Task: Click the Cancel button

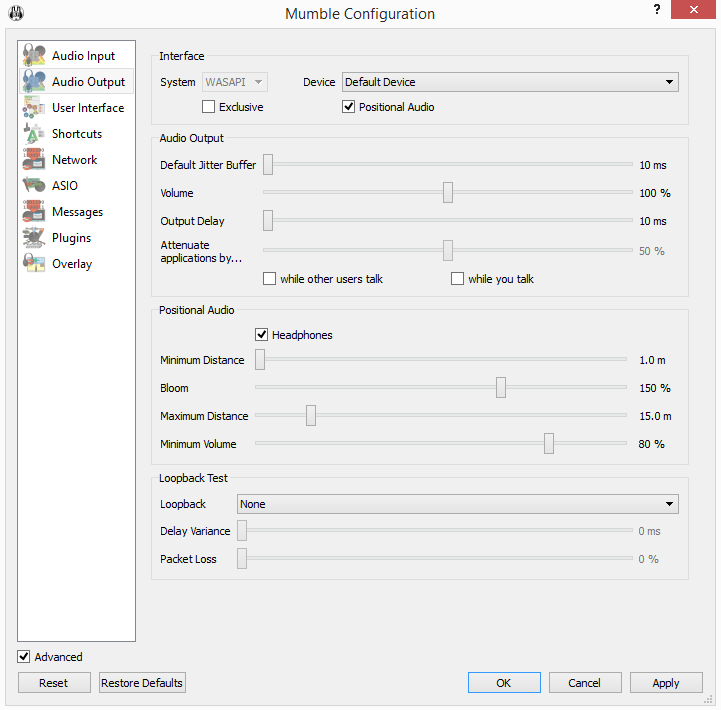Action: coord(585,683)
